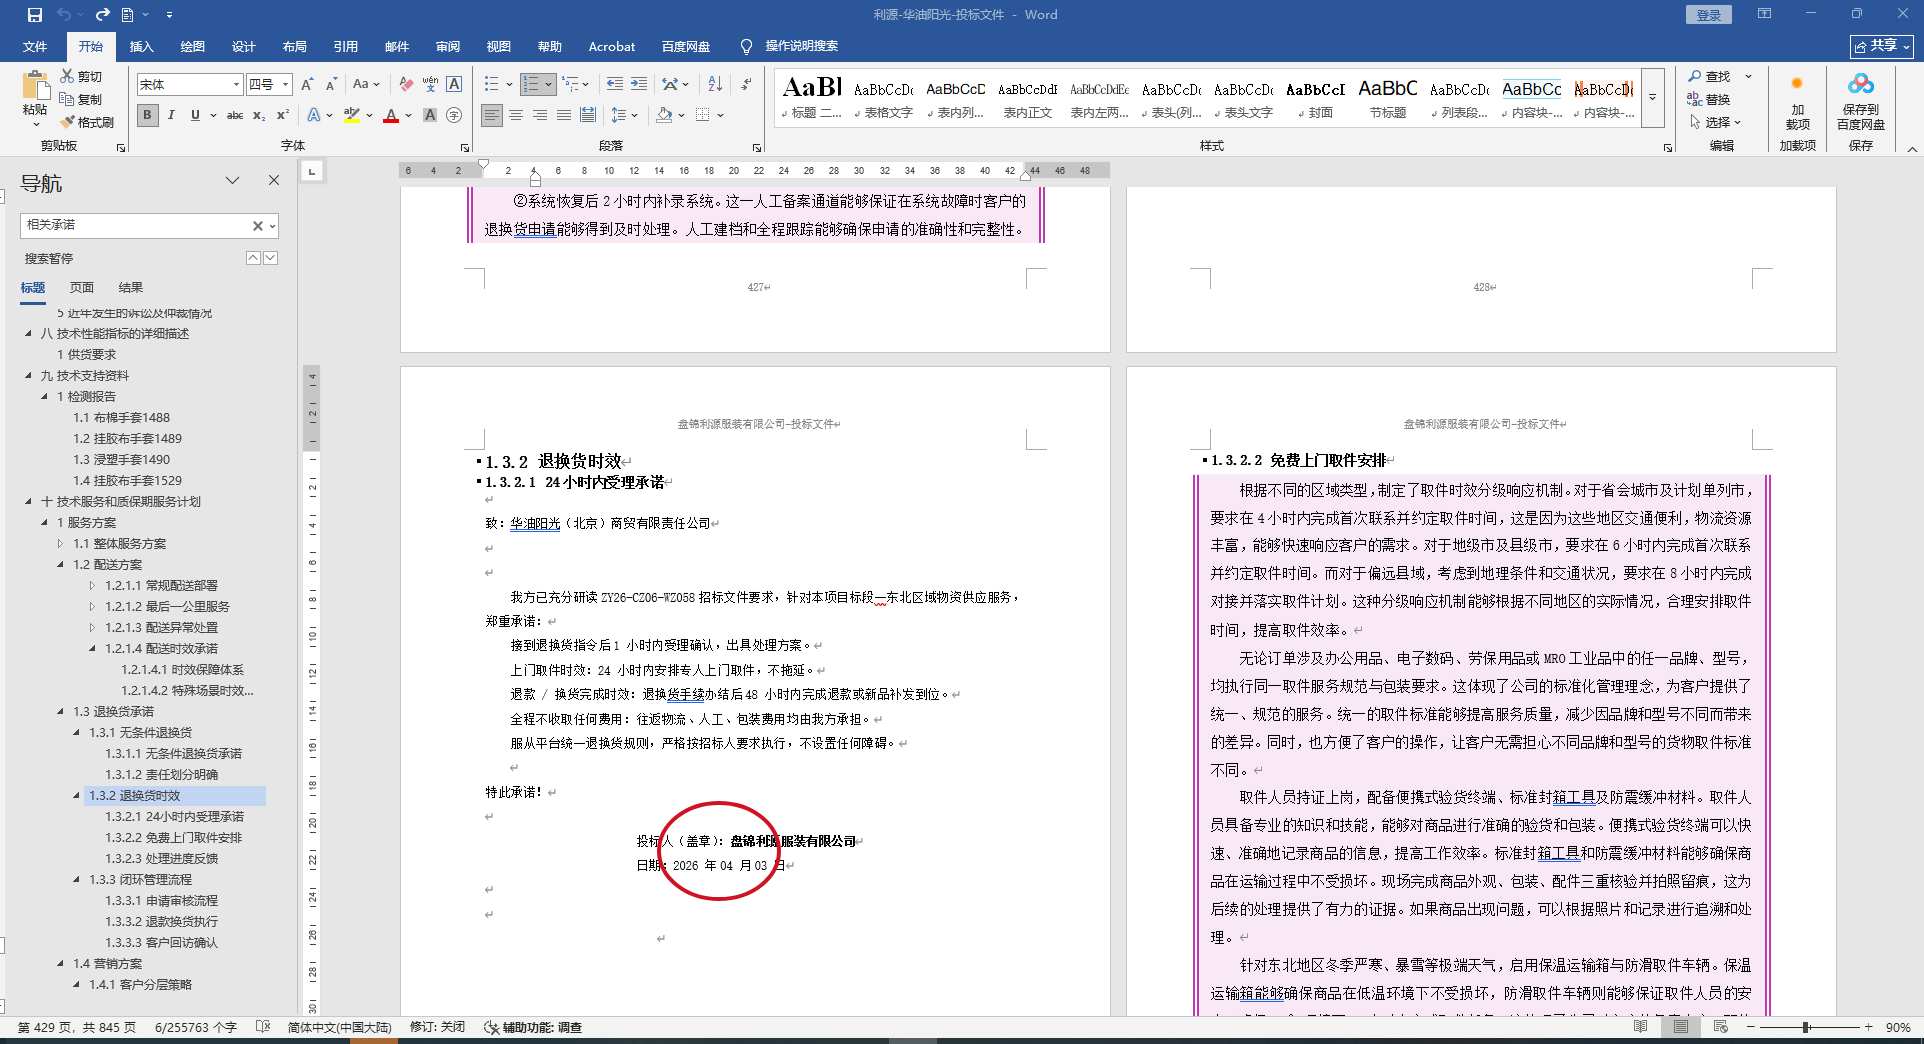Toggle subscript formatting

(x=259, y=115)
